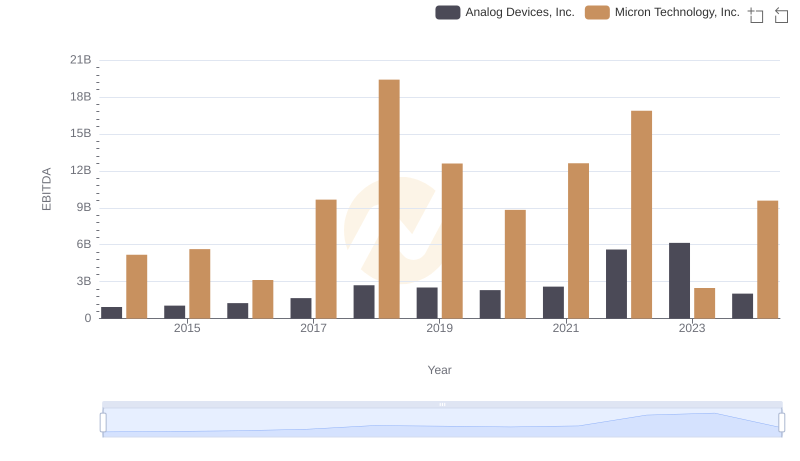
Task: Toggle the Analog Devices, Inc. legend series
Action: point(505,12)
